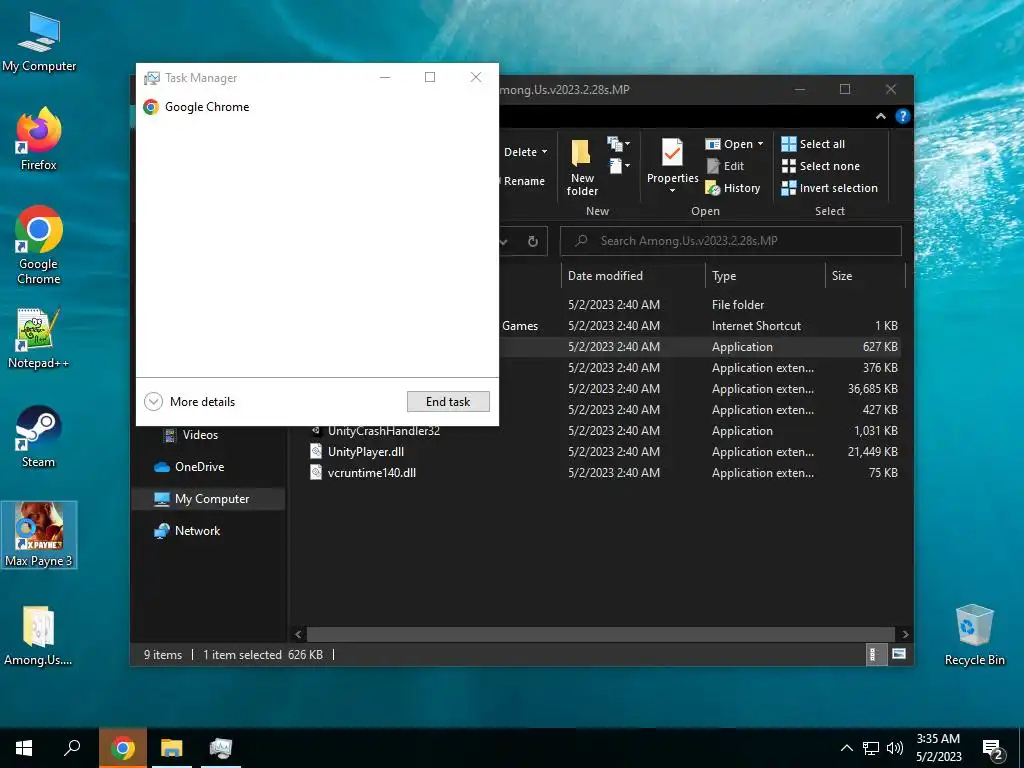Select Among.Us folder on desktop
This screenshot has width=1024, height=768.
pyautogui.click(x=39, y=635)
